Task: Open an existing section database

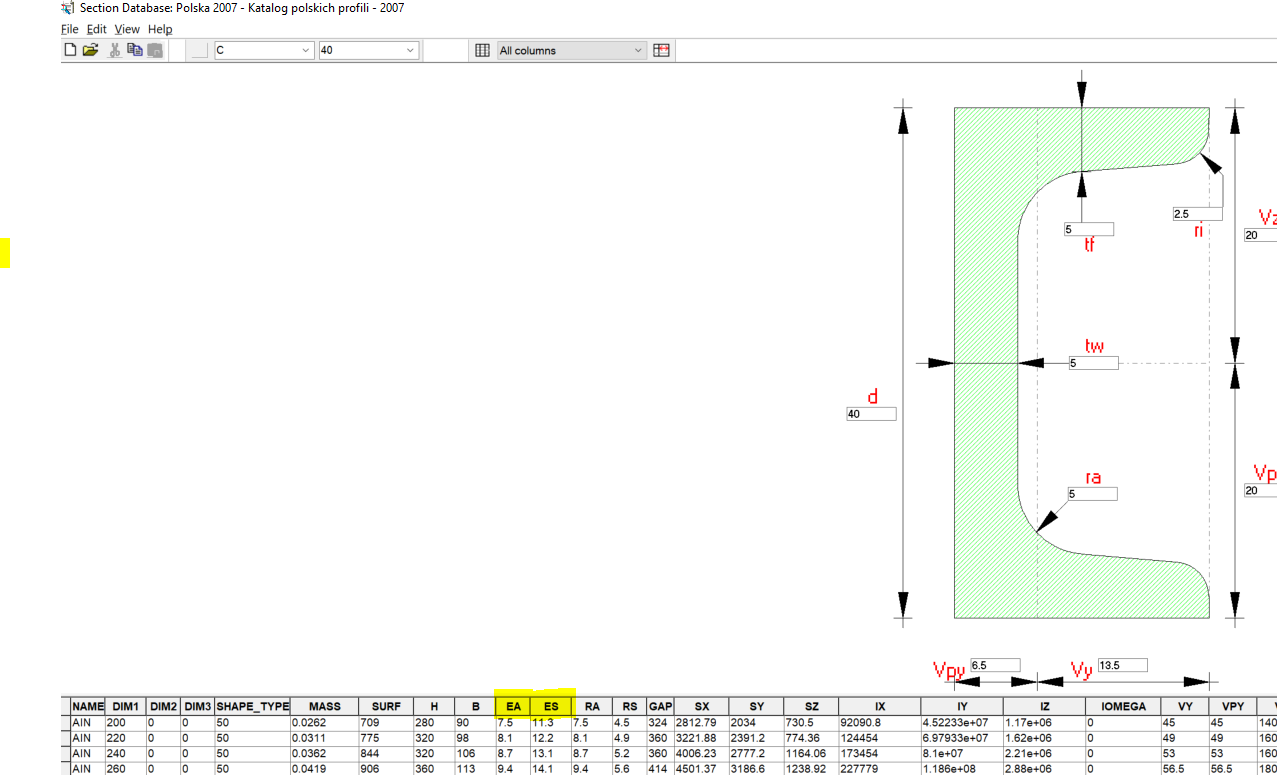Action: (x=90, y=50)
